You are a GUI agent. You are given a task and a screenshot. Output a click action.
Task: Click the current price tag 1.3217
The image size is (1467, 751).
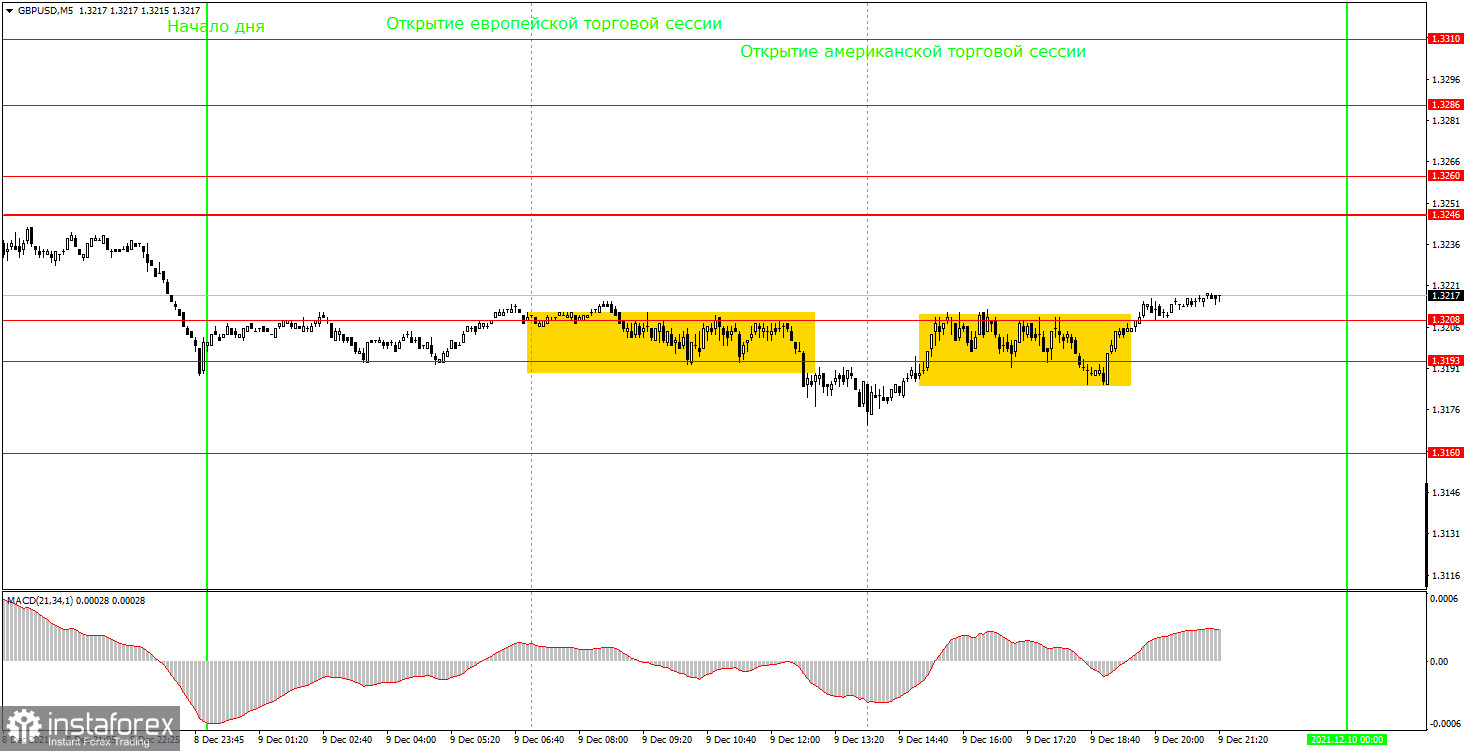point(1446,296)
